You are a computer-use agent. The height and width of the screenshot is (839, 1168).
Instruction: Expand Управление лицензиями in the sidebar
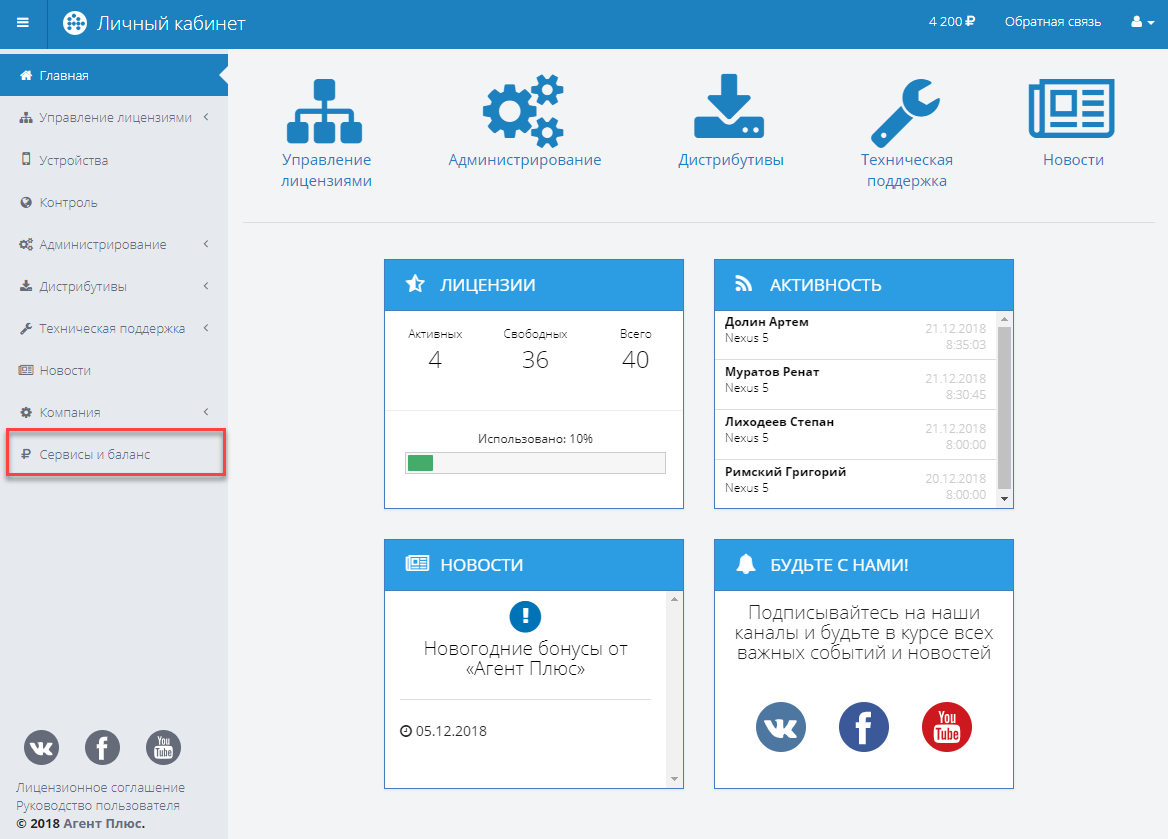[x=114, y=118]
